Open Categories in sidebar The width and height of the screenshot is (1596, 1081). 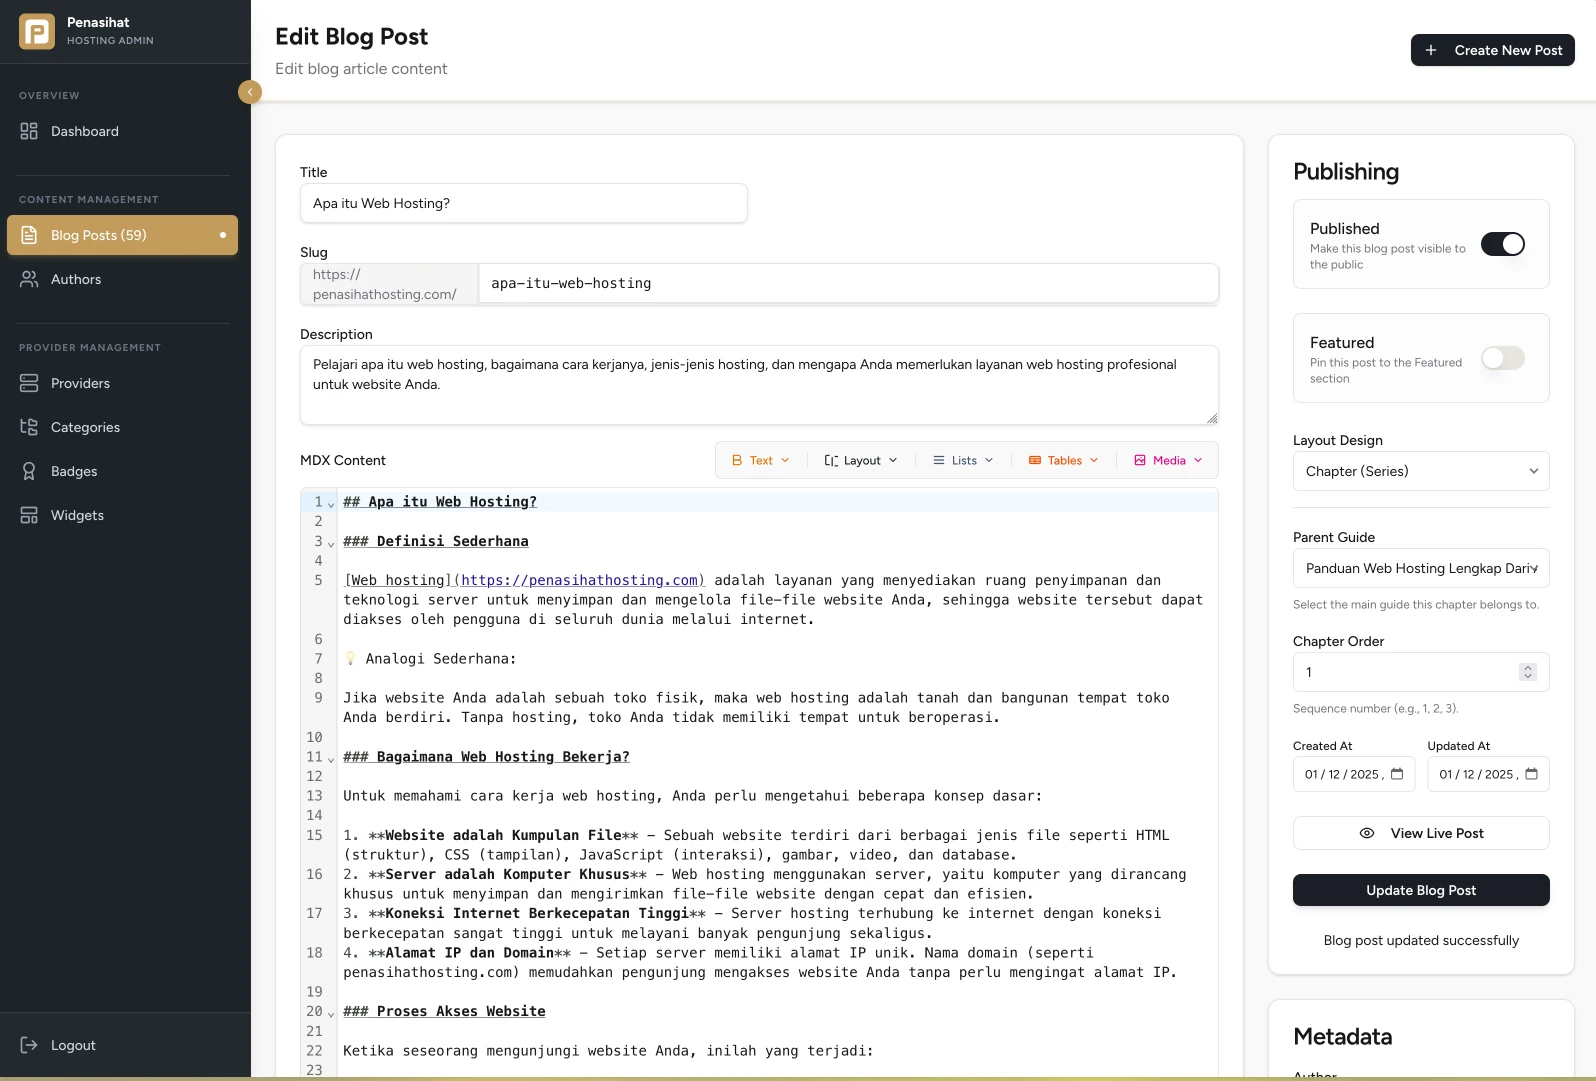tap(122, 427)
